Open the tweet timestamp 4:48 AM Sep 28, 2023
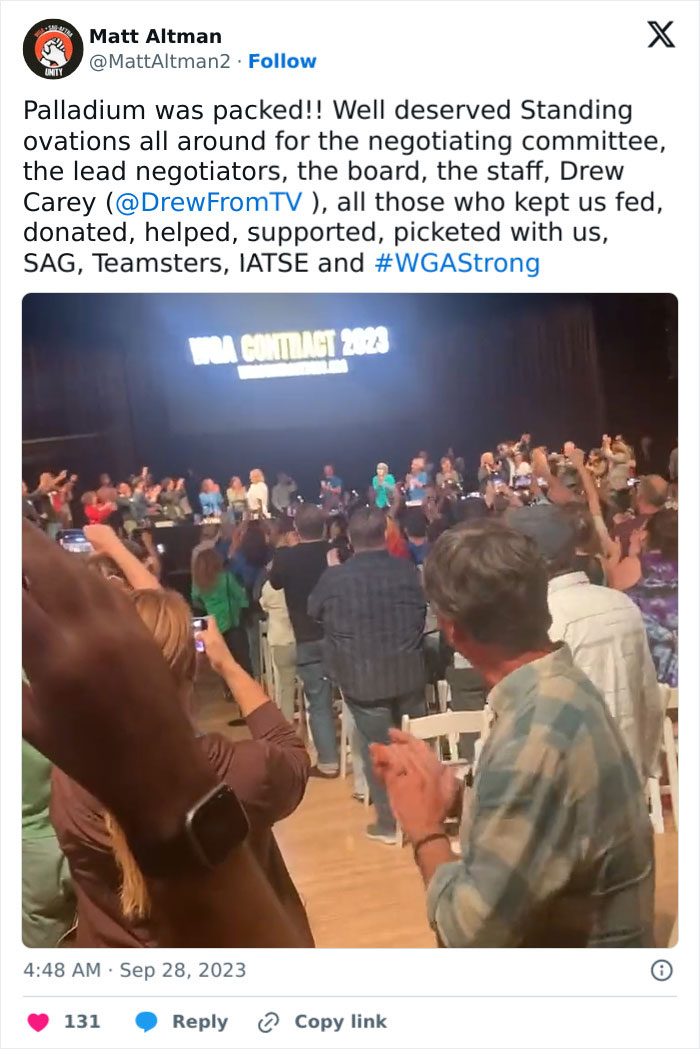 (135, 970)
